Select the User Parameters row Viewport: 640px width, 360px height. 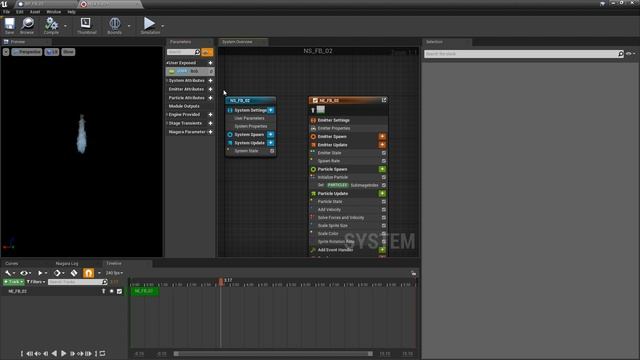click(x=251, y=118)
